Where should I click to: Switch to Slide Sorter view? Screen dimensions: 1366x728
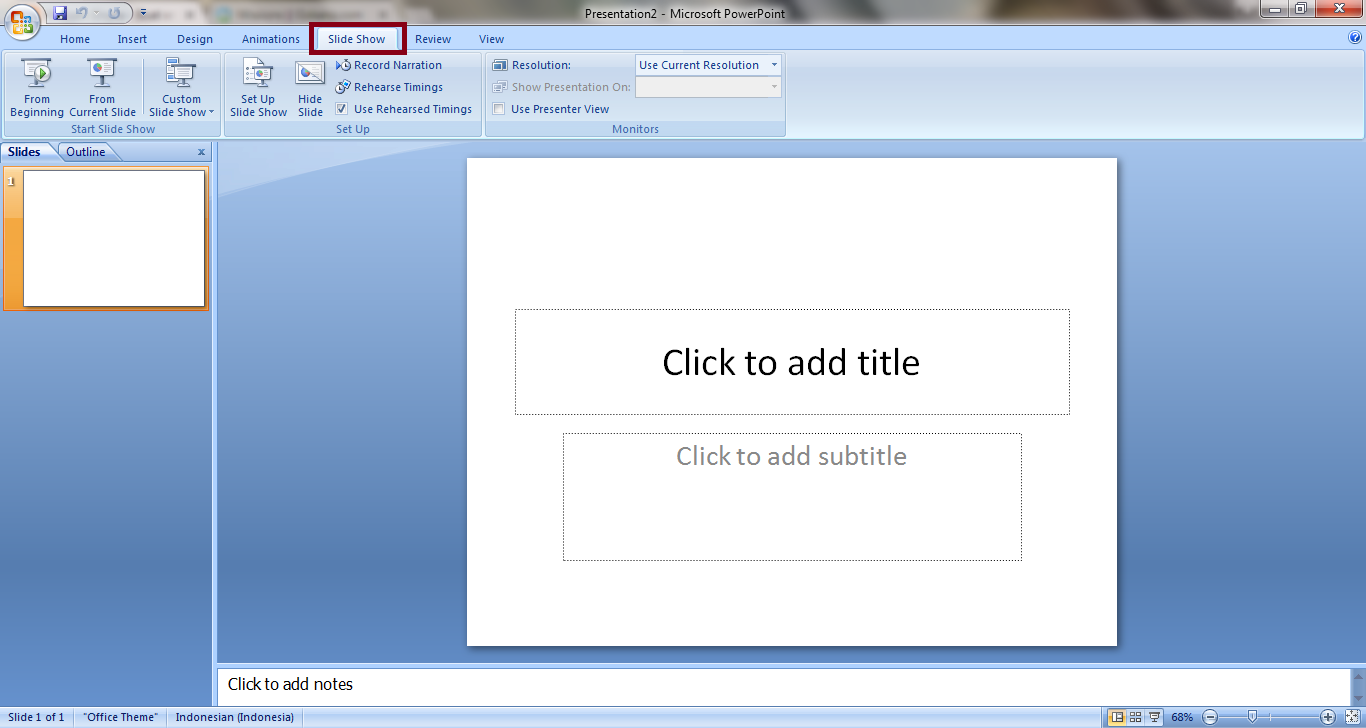[1136, 717]
